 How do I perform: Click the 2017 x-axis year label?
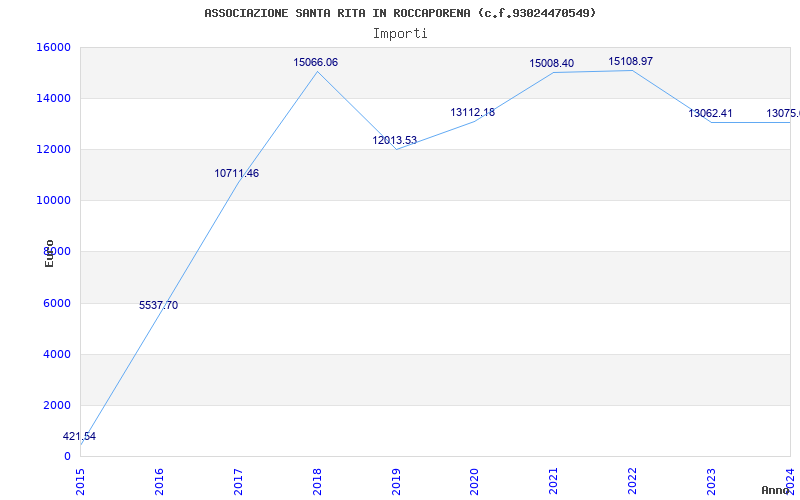pyautogui.click(x=238, y=481)
